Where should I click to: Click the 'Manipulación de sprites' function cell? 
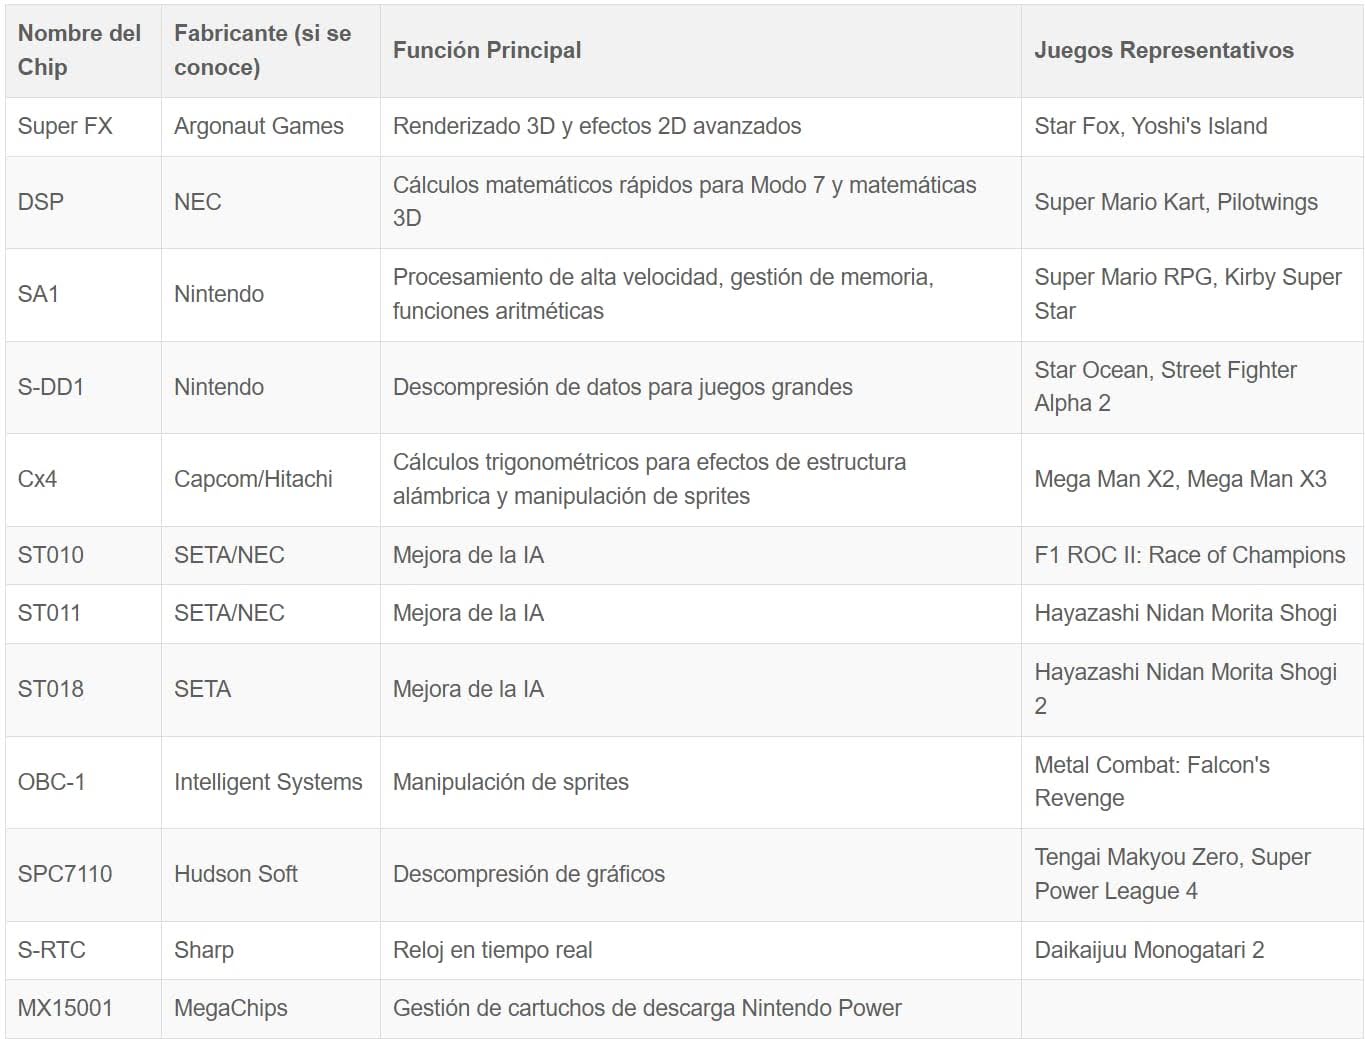click(x=510, y=782)
